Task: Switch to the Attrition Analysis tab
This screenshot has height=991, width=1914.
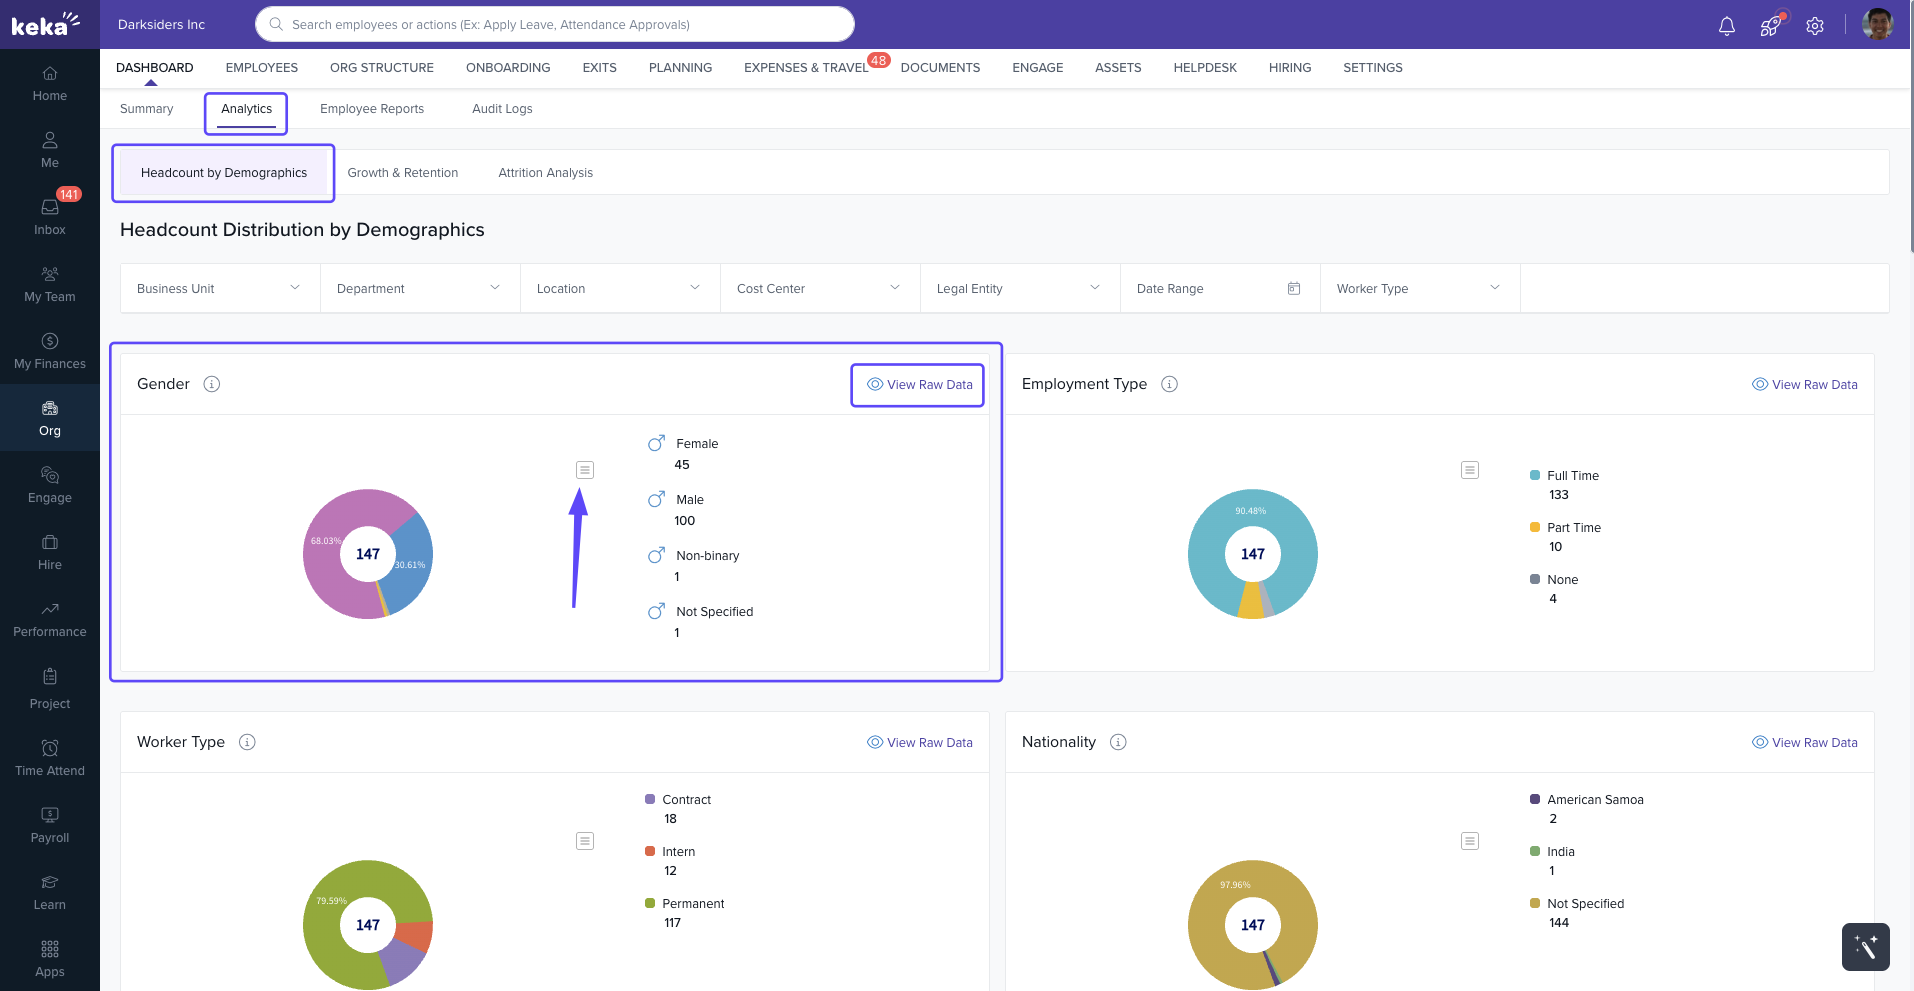Action: click(545, 173)
